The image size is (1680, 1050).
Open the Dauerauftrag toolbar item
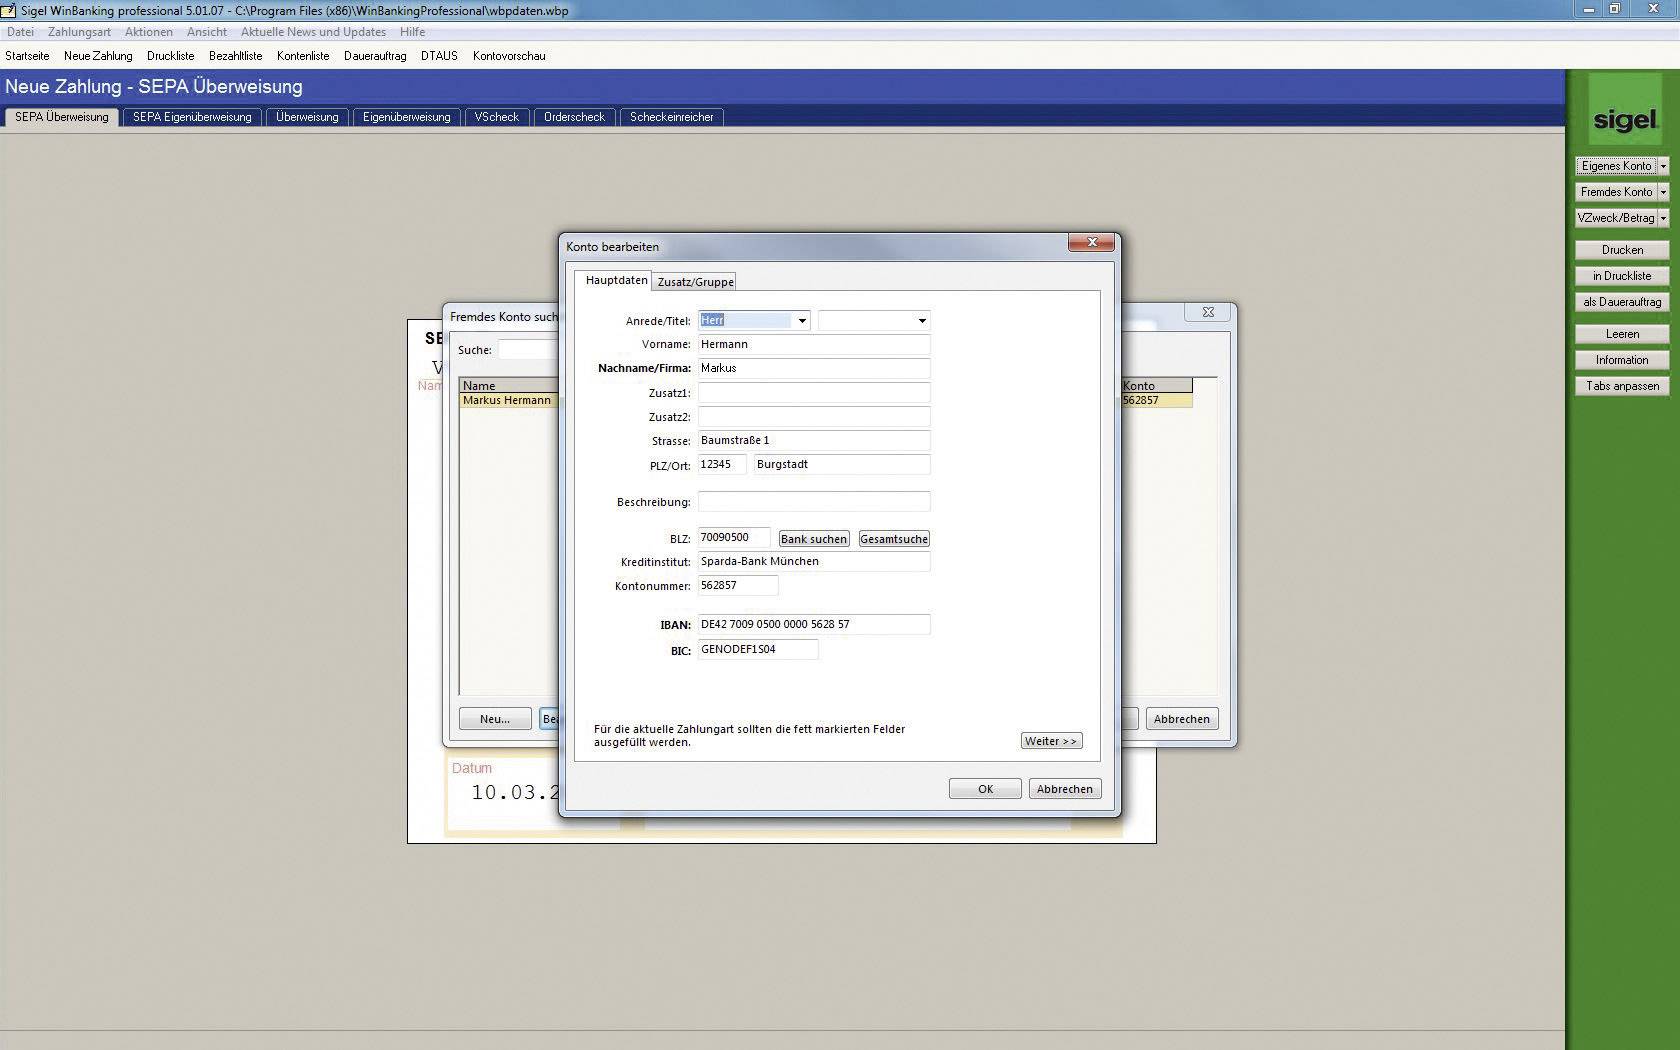(374, 56)
